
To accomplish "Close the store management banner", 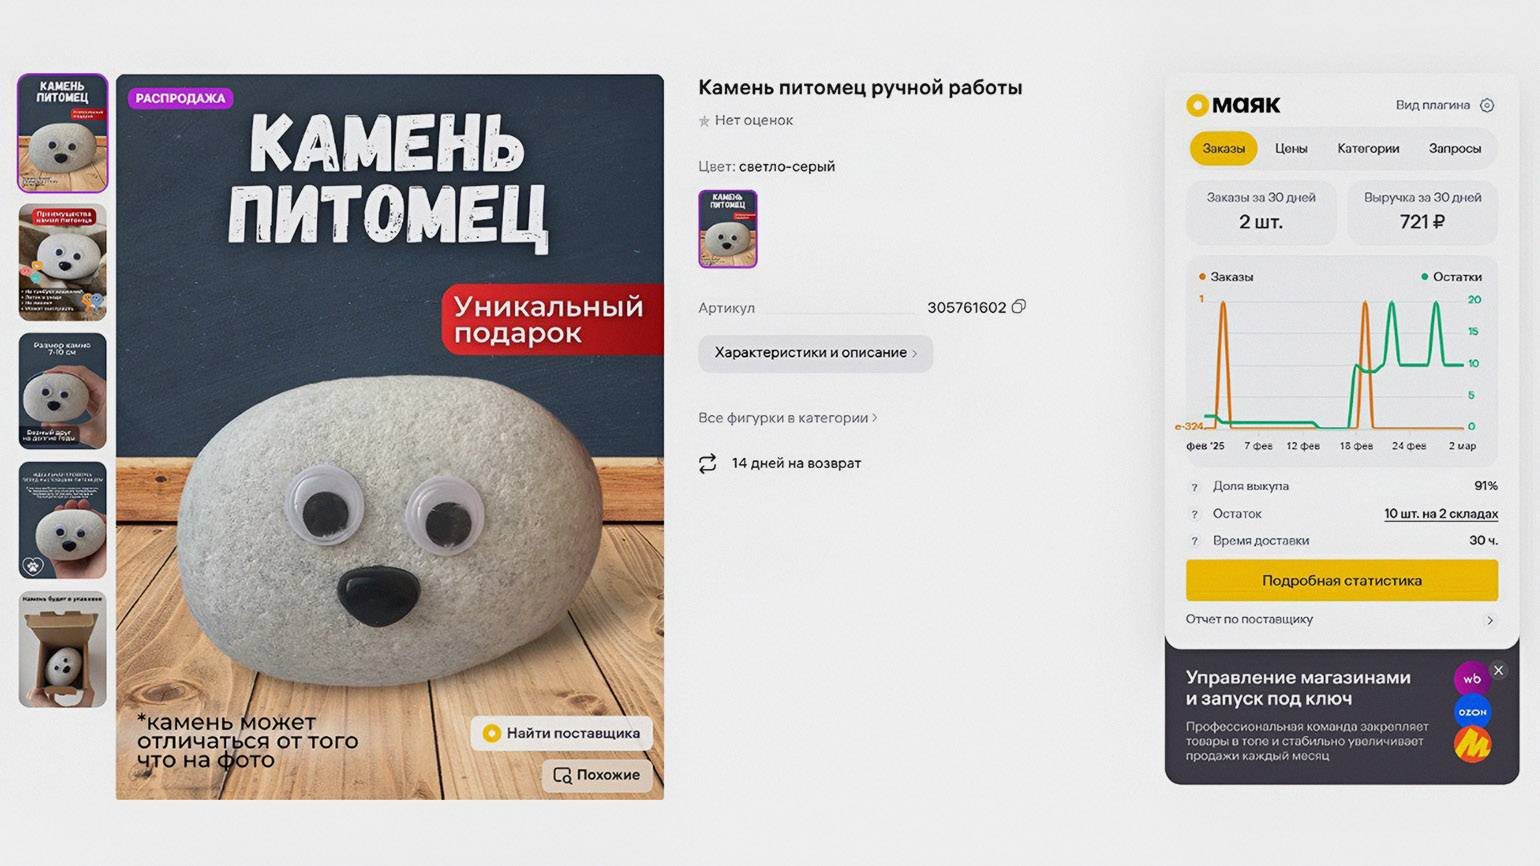I will point(1498,670).
